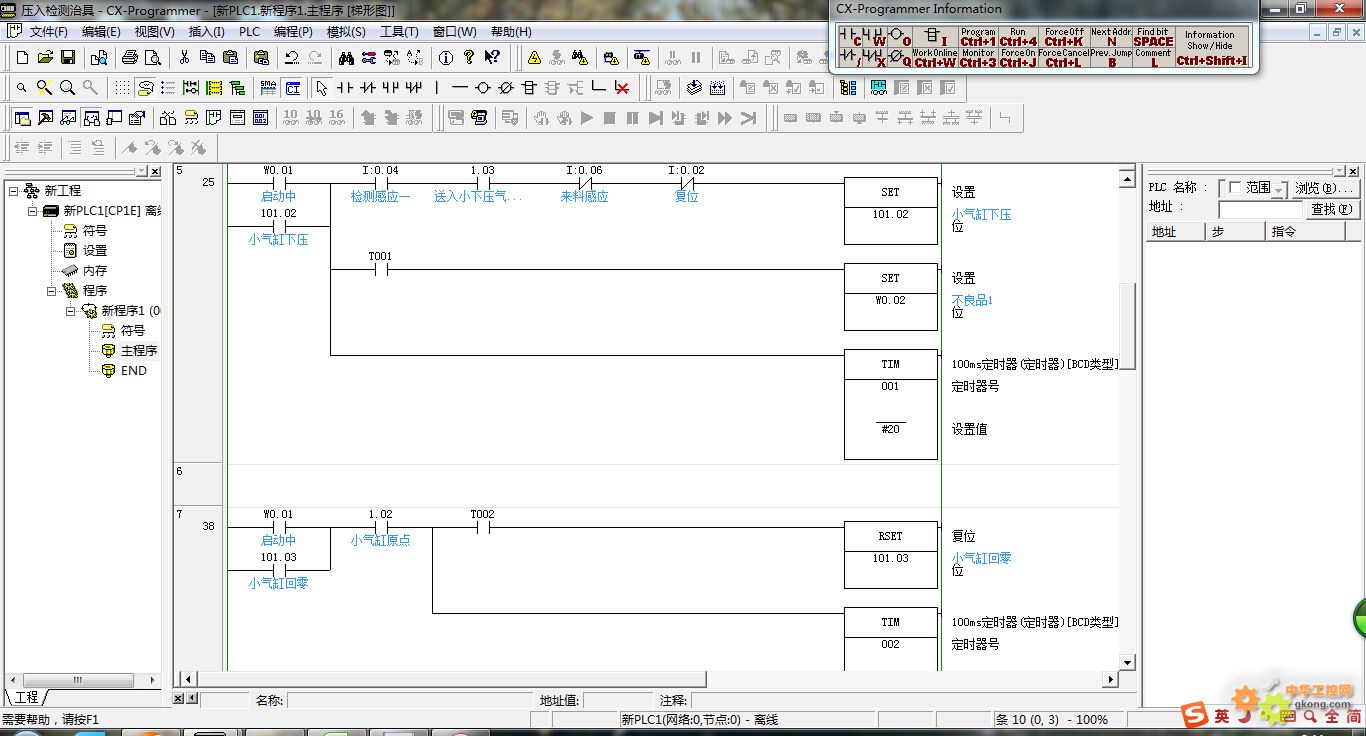Draw a new horizontal line

pyautogui.click(x=460, y=88)
